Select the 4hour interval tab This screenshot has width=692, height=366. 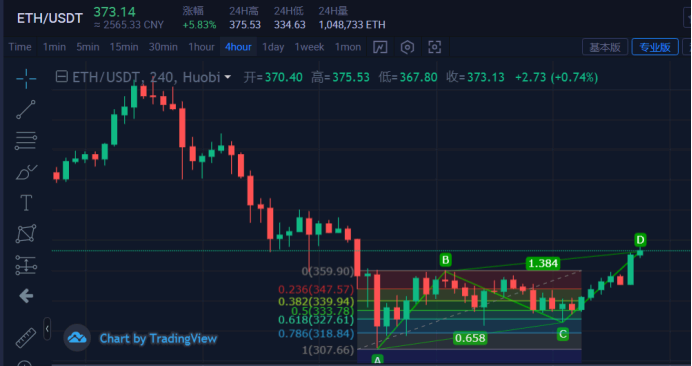tap(238, 47)
